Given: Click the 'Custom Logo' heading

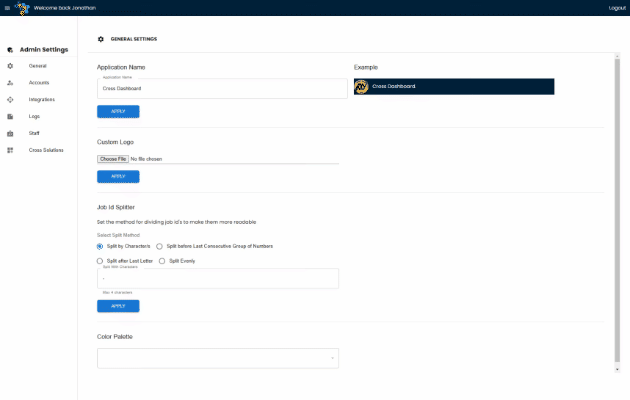Looking at the screenshot, I should coord(115,142).
